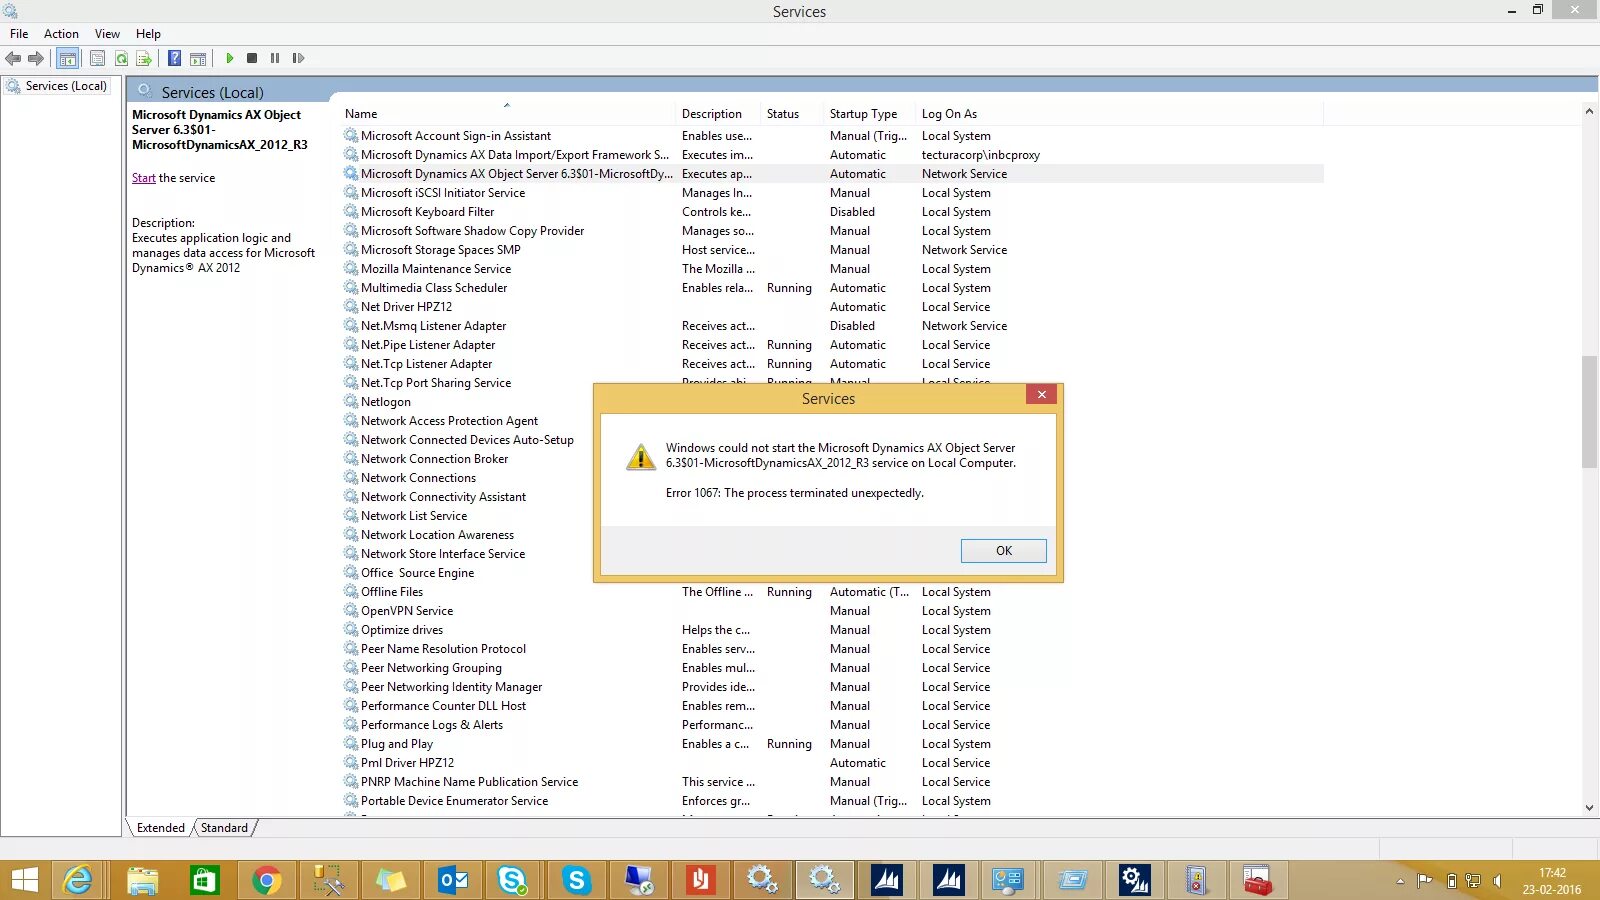Viewport: 1600px width, 900px height.
Task: Refresh the services list via toolbar
Action: [121, 58]
